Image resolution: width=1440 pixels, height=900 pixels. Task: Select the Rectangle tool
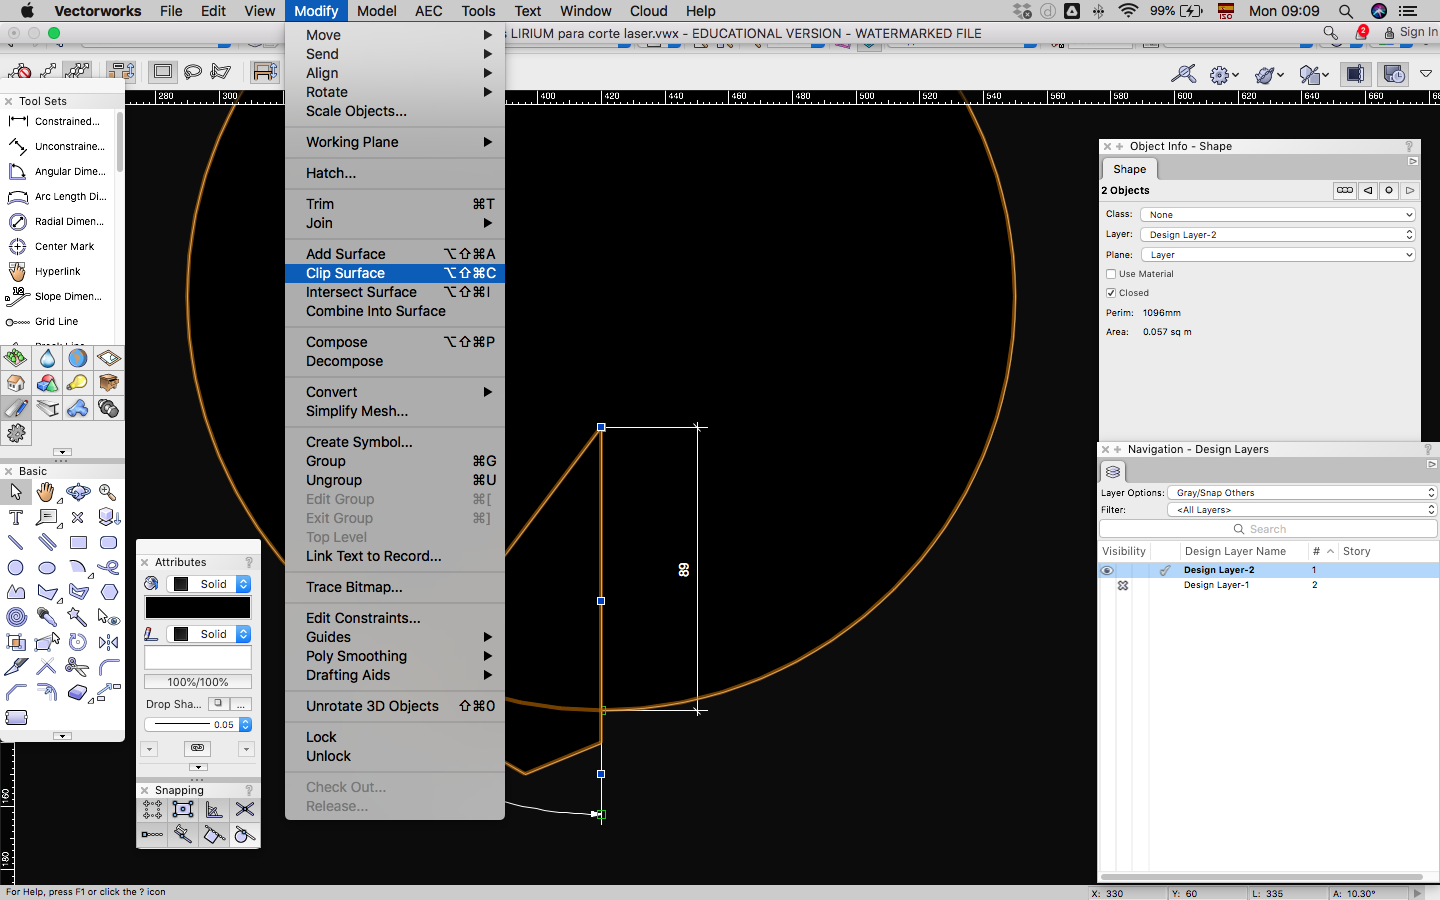pos(78,542)
